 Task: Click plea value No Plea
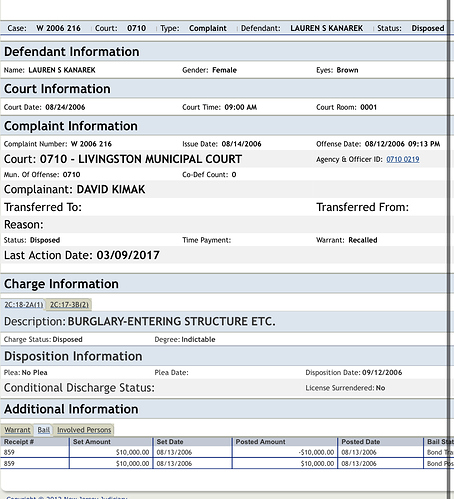pyautogui.click(x=35, y=373)
